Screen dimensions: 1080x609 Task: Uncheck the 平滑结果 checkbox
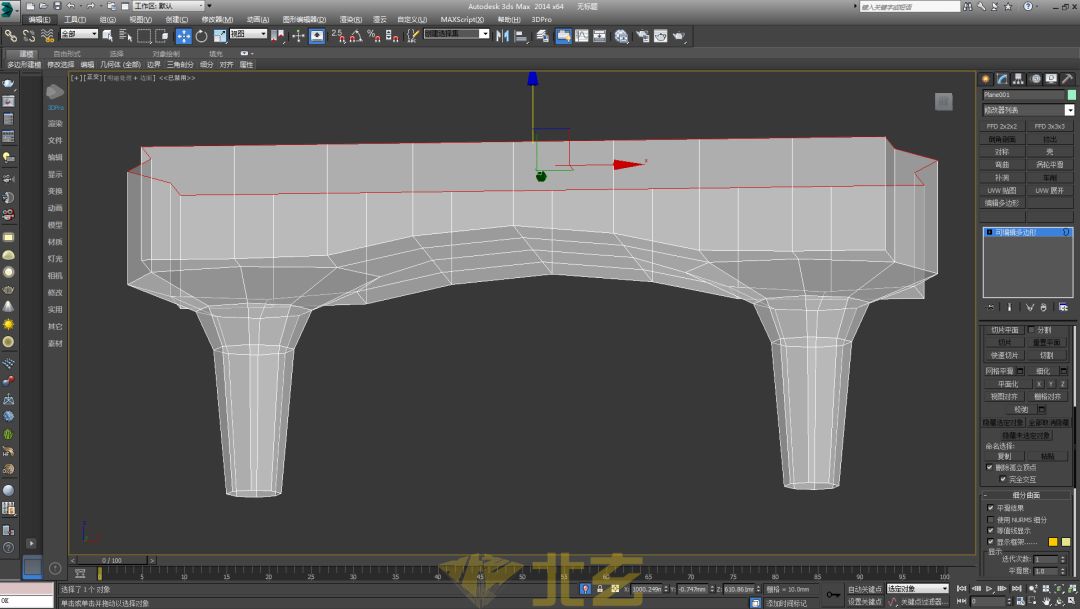point(991,508)
